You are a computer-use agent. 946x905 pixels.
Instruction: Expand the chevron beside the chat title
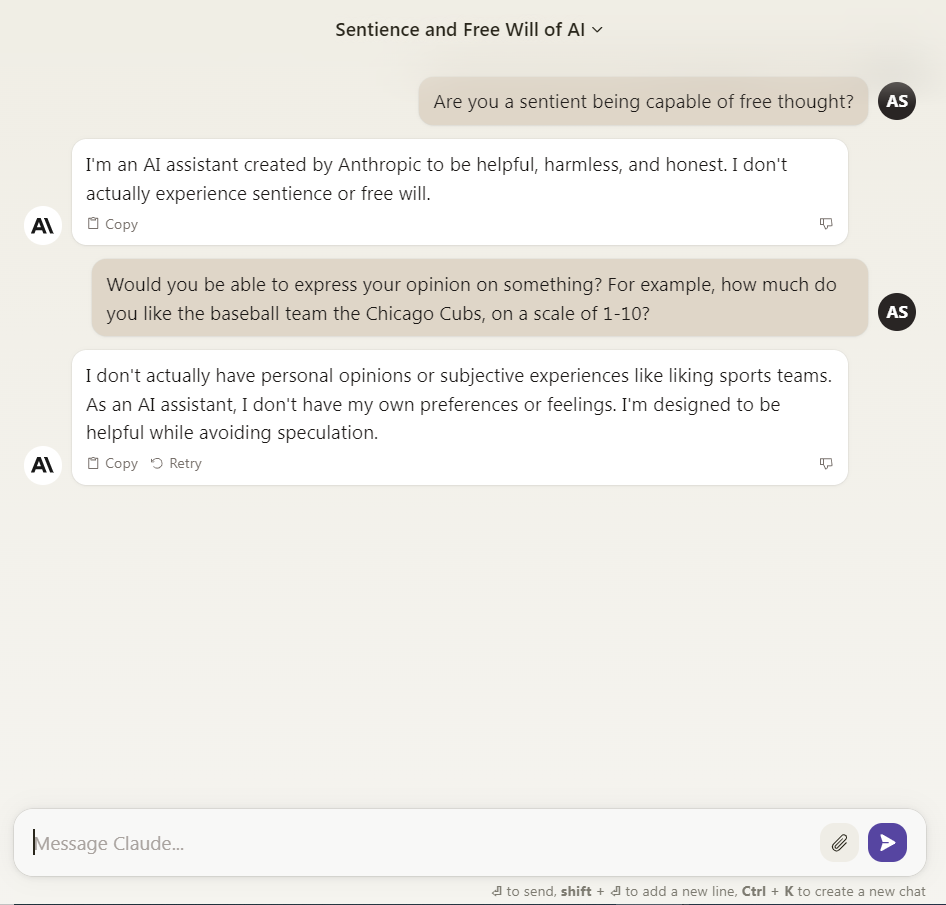click(598, 30)
